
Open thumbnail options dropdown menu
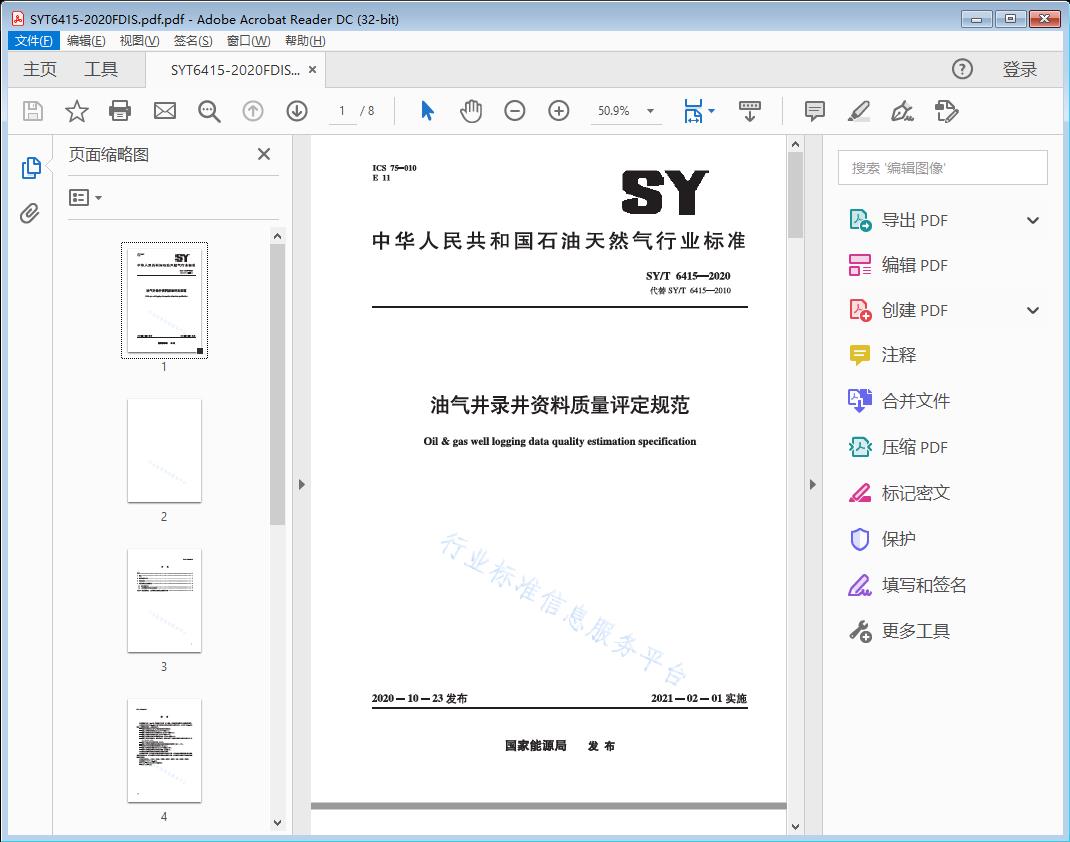point(86,198)
